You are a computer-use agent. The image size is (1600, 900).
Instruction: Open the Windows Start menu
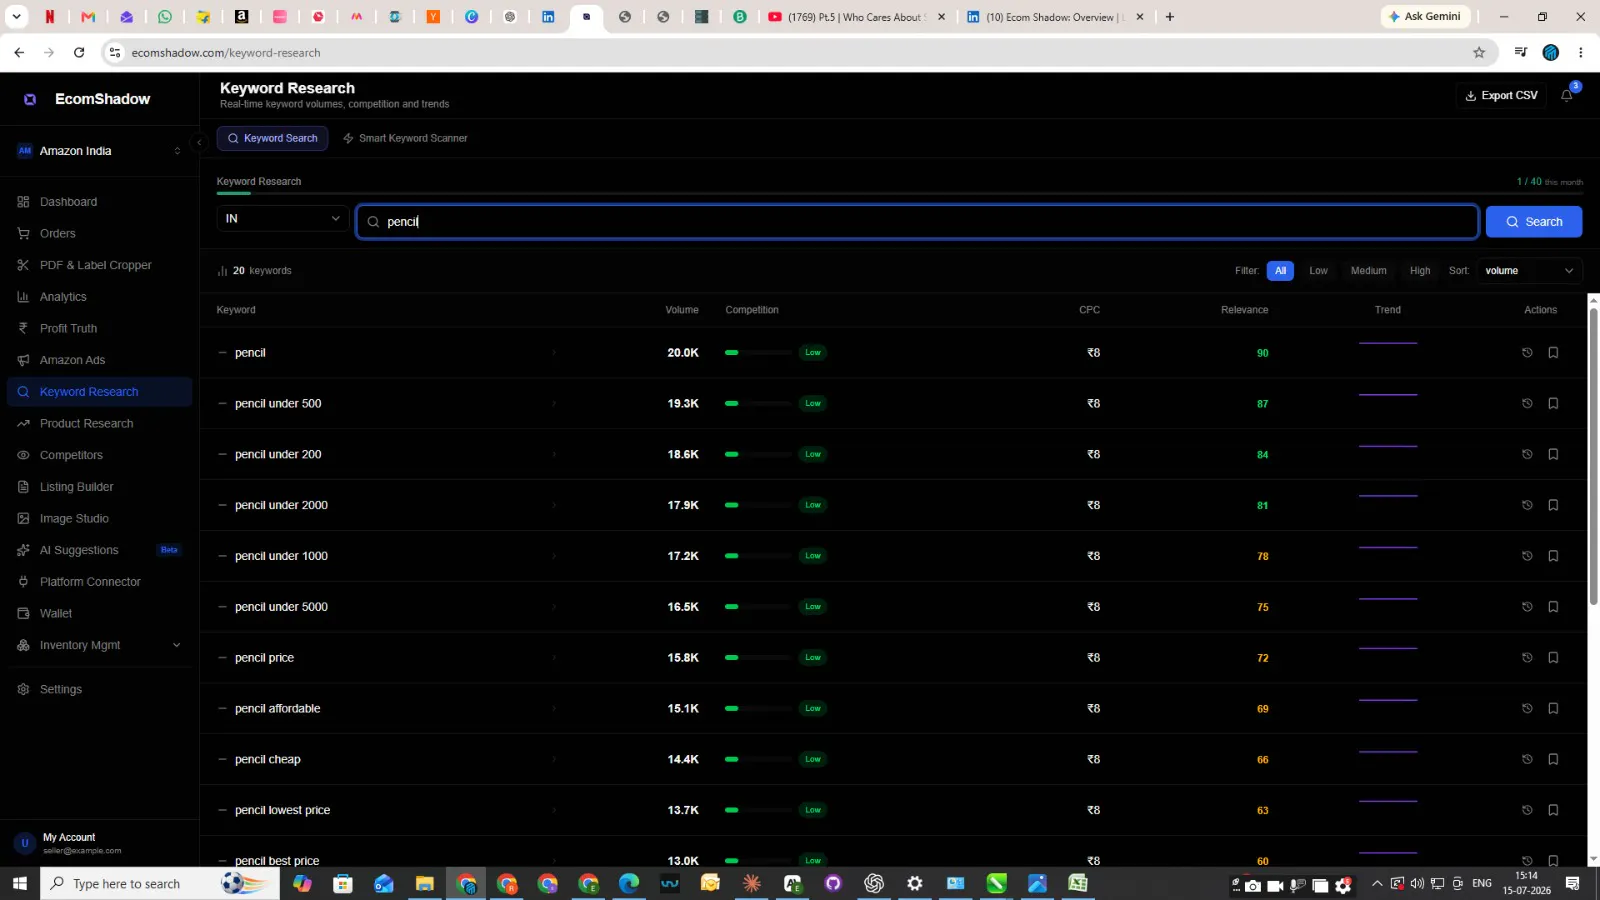(x=19, y=884)
